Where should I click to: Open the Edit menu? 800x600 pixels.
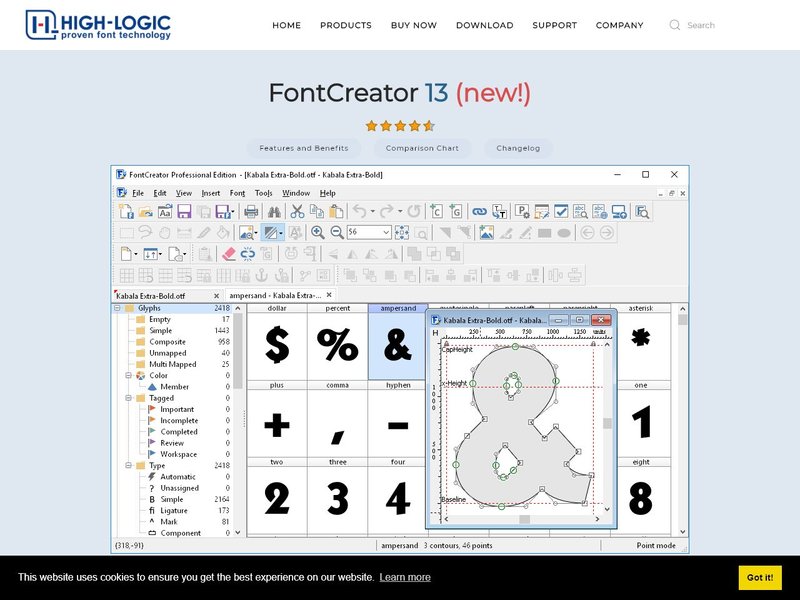[x=160, y=193]
